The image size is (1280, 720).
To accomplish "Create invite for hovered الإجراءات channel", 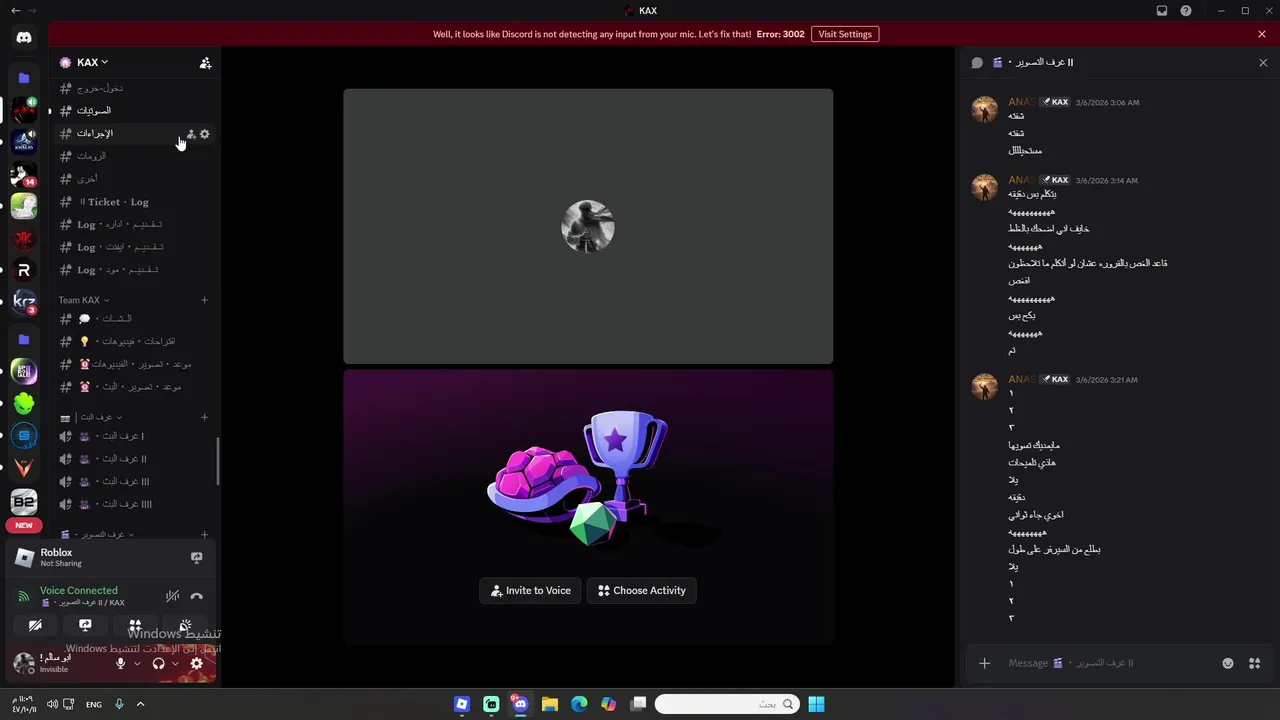I will [x=191, y=134].
